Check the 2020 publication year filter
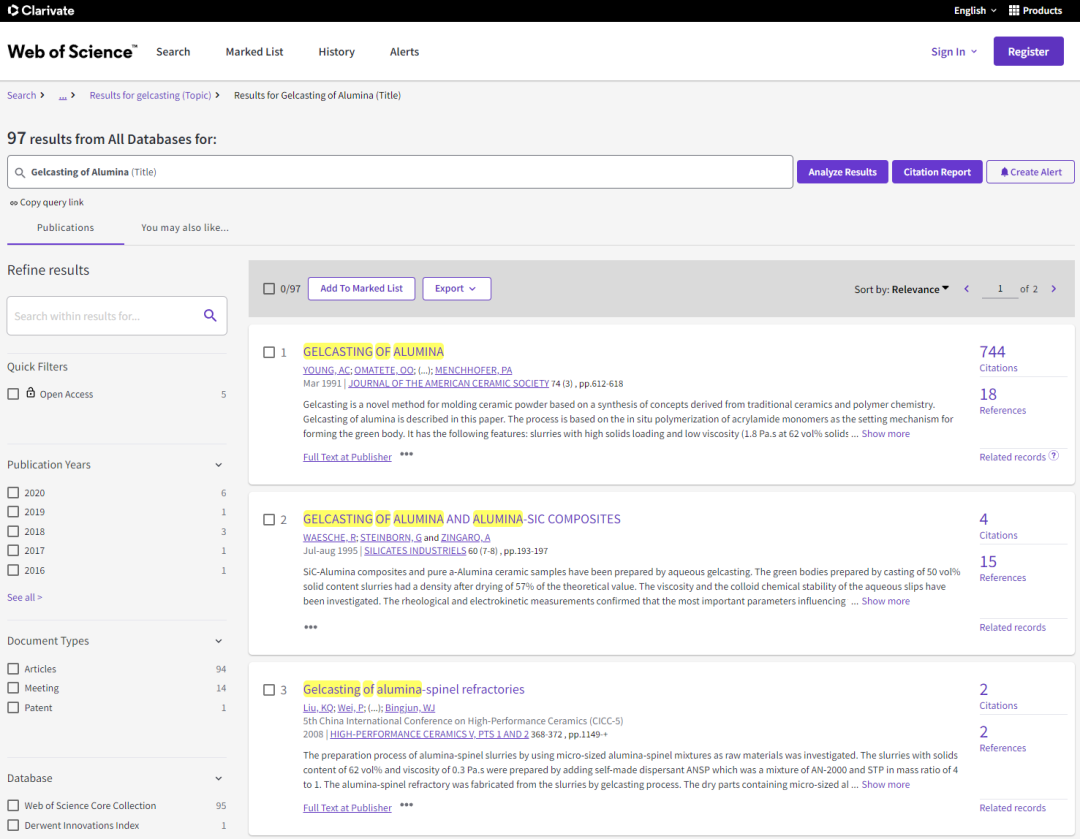1080x839 pixels. [x=13, y=493]
